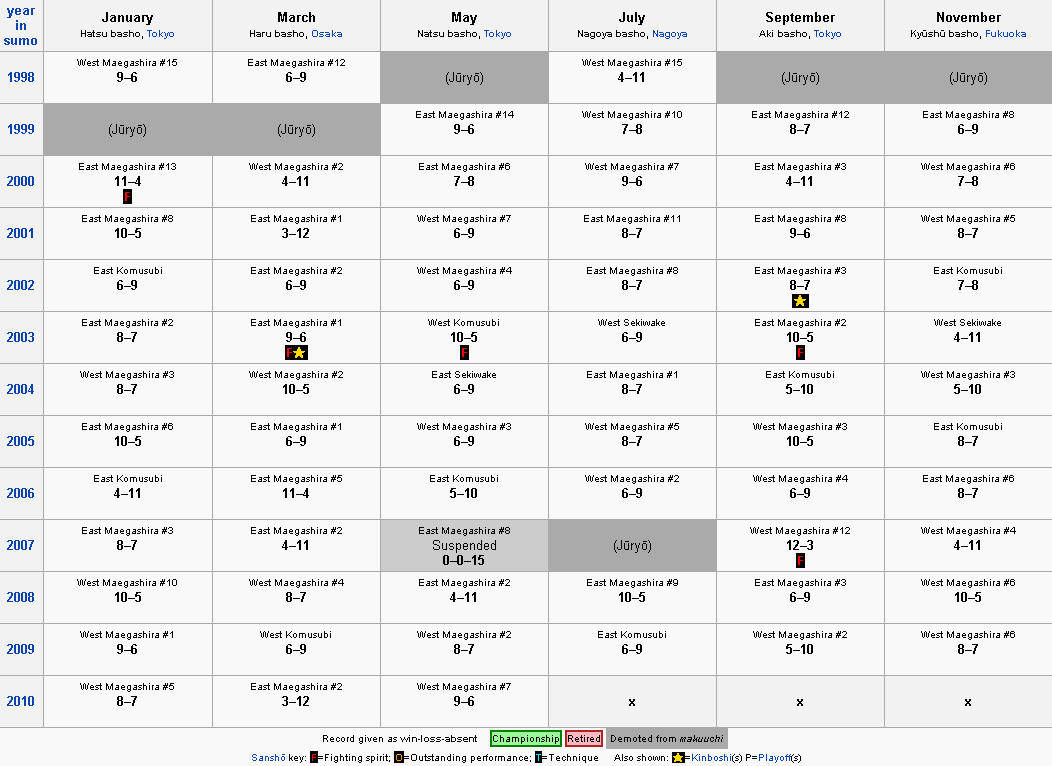Viewport: 1052px width, 766px height.
Task: Open the Fukuoka link under November
Action: [x=1006, y=34]
